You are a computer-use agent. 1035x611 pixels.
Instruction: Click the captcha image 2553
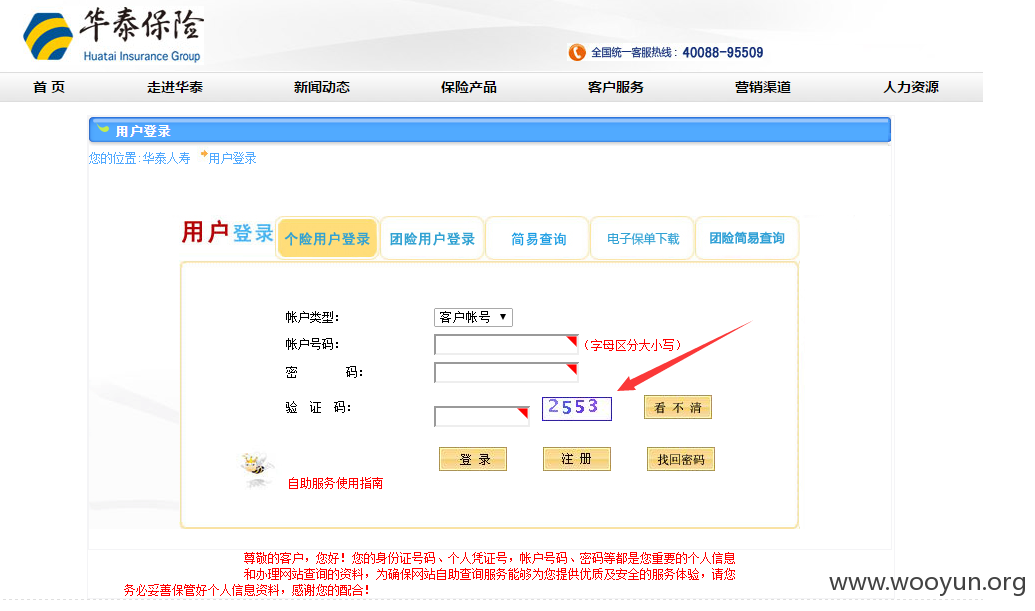[576, 408]
